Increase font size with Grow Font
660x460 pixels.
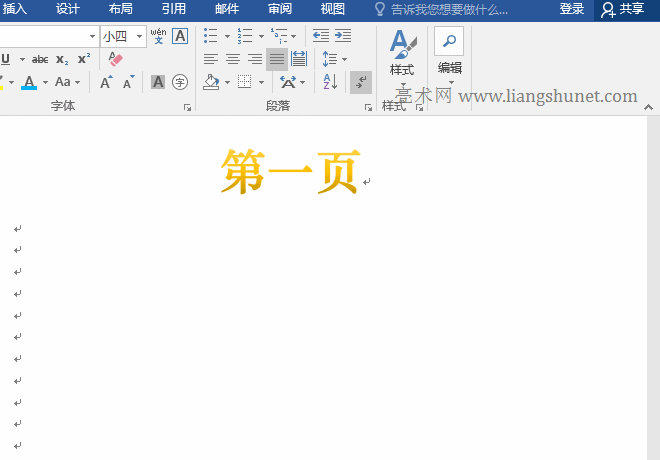(x=106, y=82)
